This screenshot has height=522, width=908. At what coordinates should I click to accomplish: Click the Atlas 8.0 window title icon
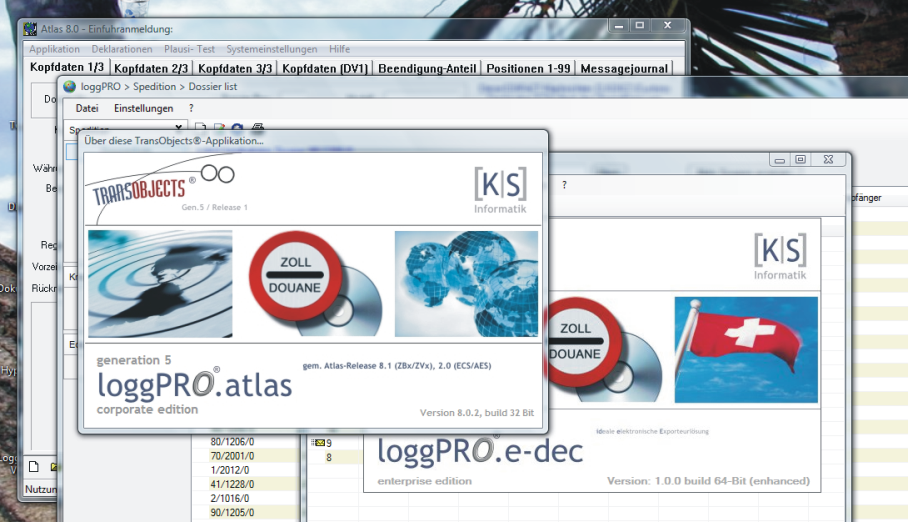(x=30, y=29)
